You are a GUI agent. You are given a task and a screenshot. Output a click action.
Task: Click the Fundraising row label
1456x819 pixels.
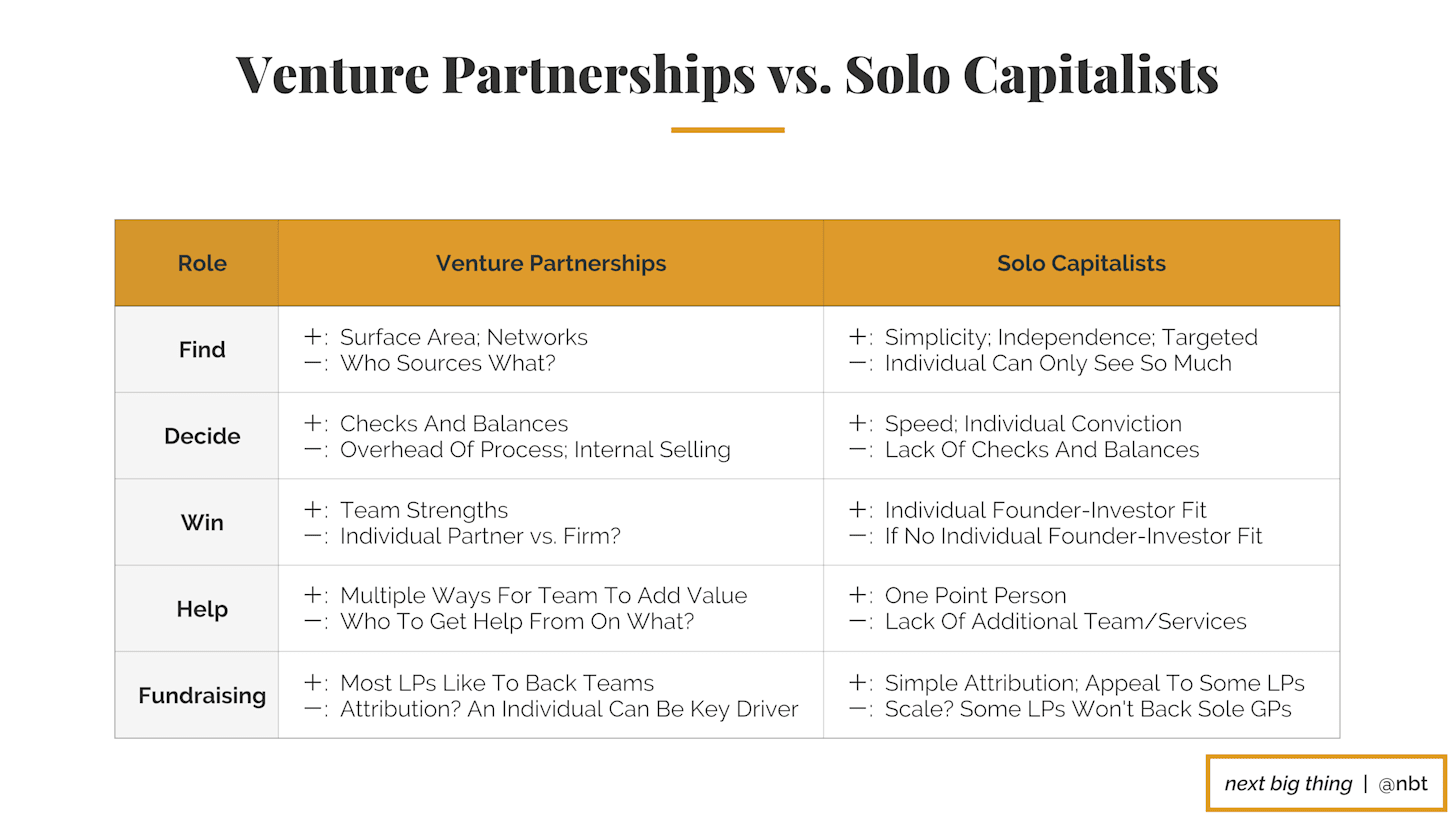coord(202,696)
